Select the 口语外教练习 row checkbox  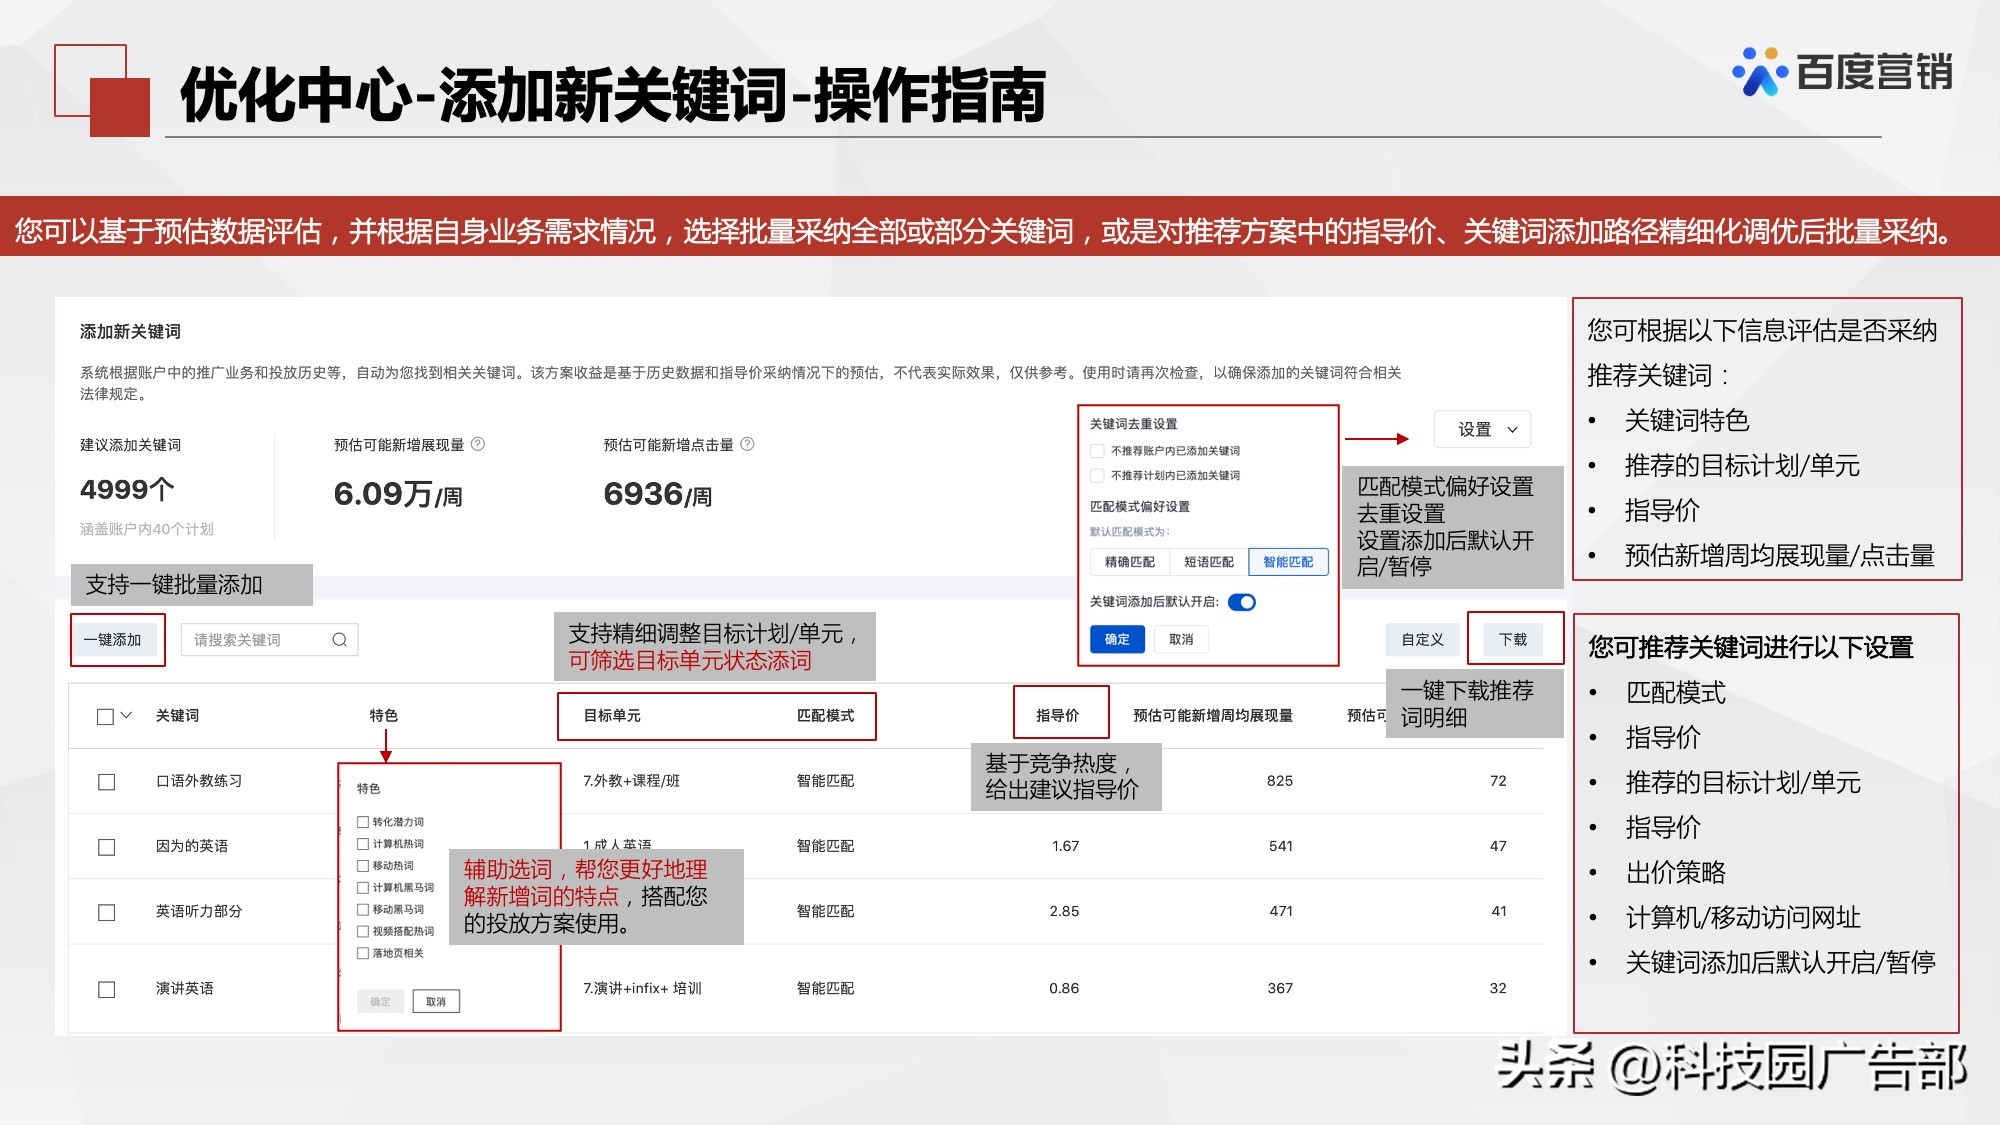click(105, 782)
